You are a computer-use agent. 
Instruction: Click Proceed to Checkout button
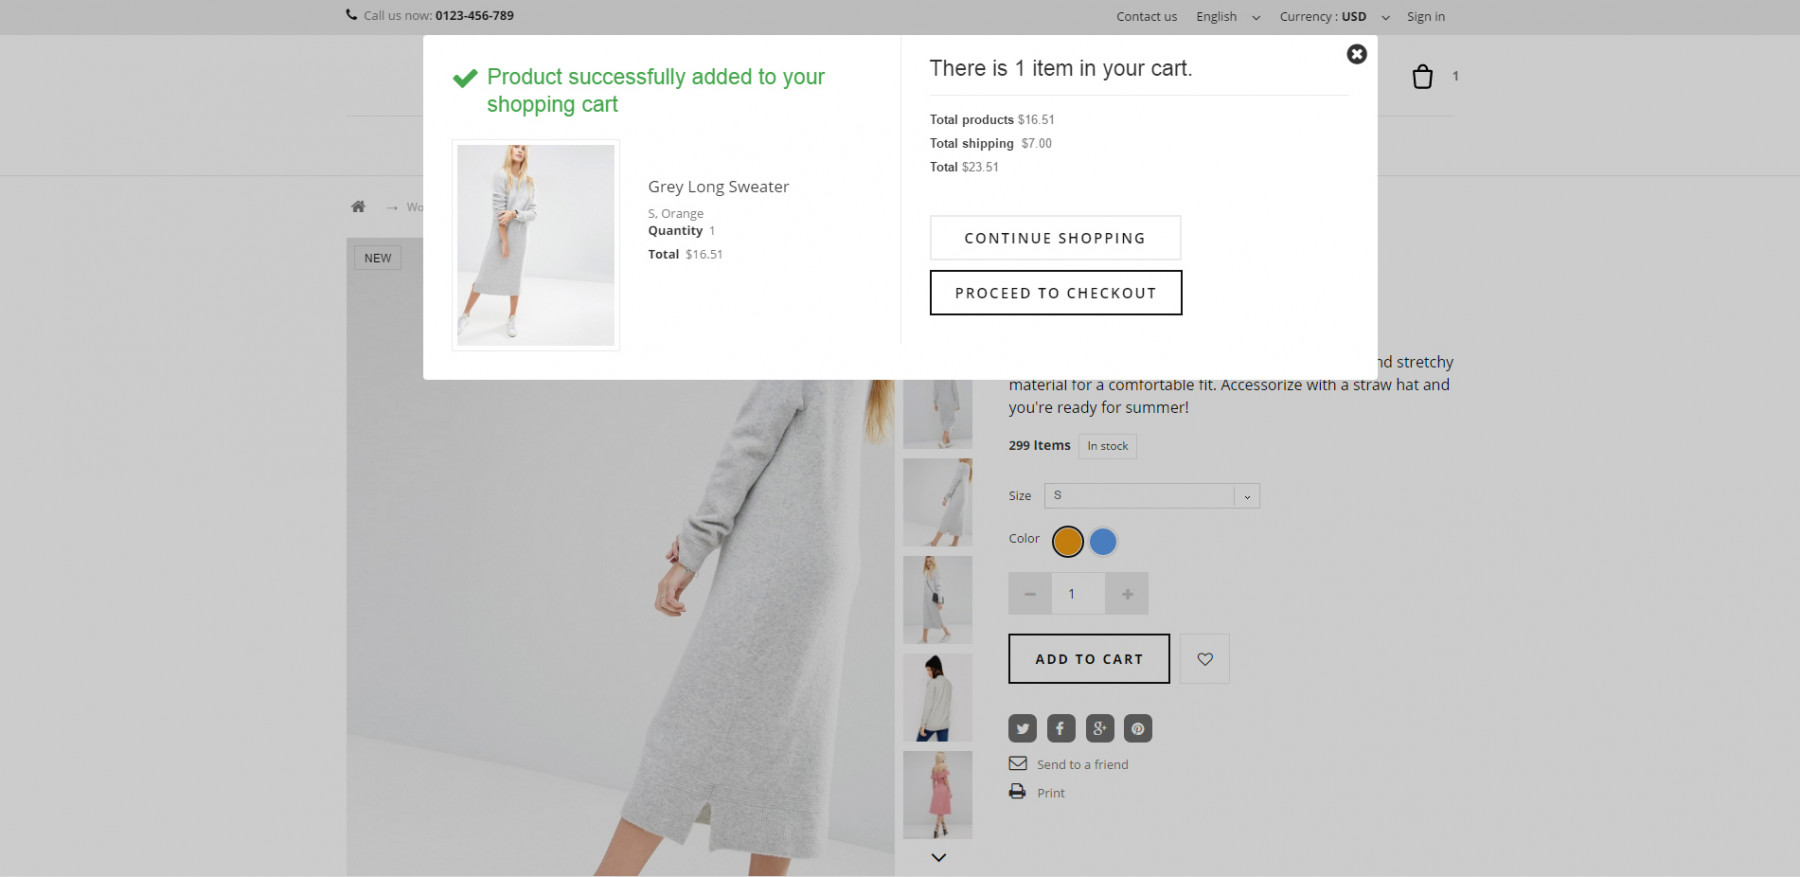point(1055,293)
